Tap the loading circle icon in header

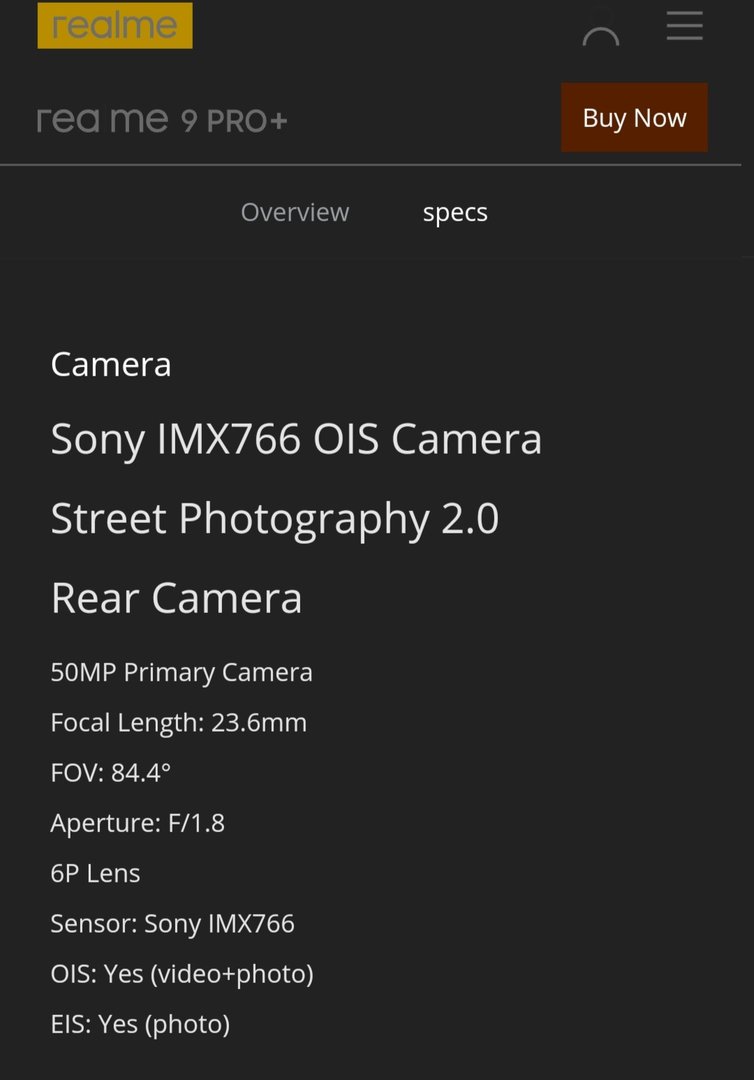click(x=601, y=38)
